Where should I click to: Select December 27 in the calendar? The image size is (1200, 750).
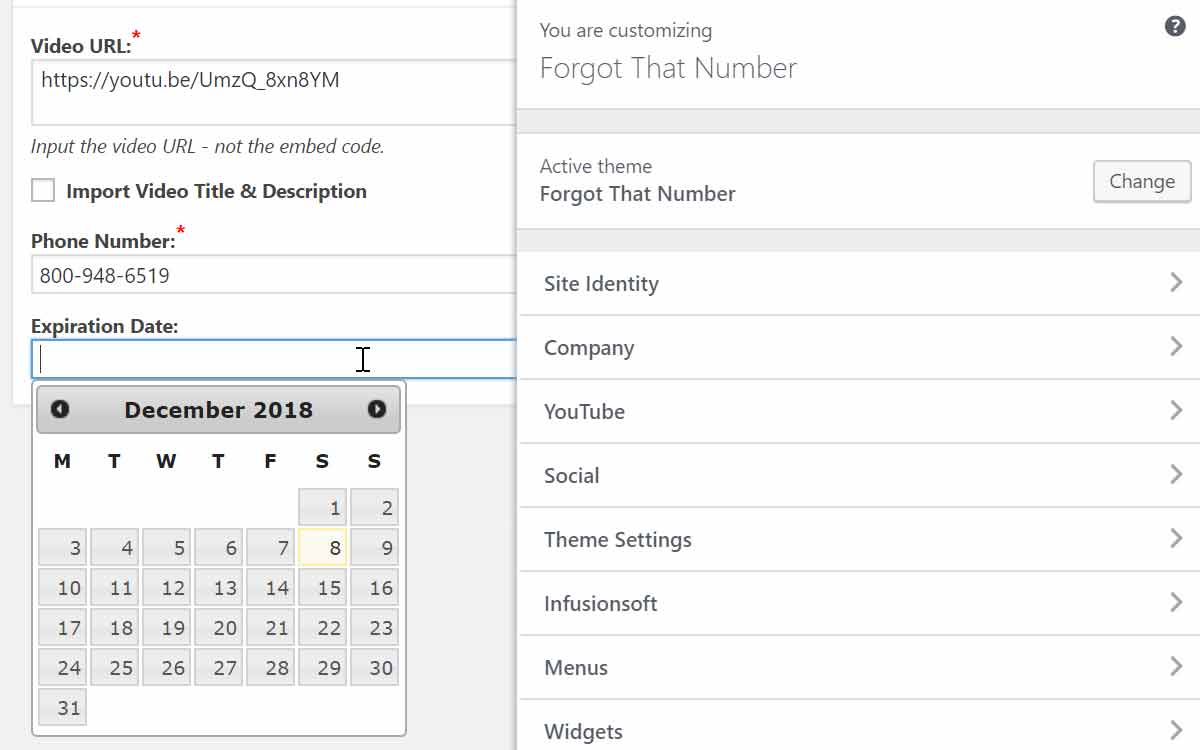pyautogui.click(x=219, y=668)
